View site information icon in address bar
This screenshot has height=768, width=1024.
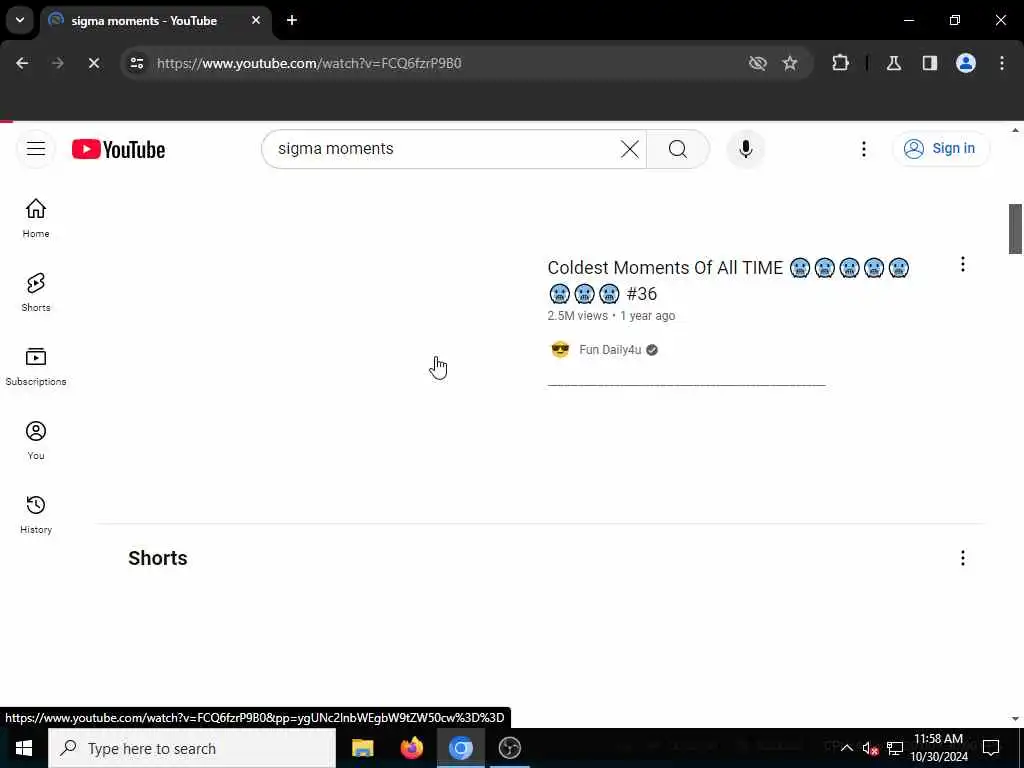(136, 63)
